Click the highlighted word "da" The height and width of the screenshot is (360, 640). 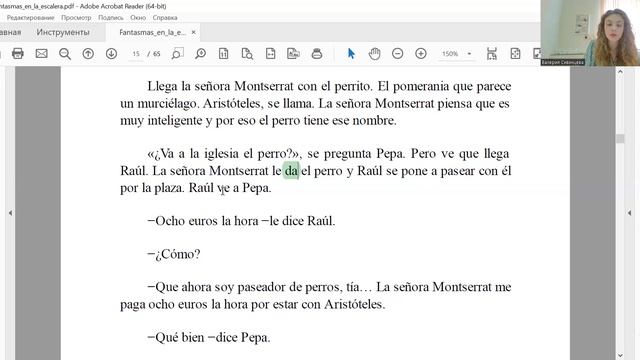pyautogui.click(x=291, y=171)
